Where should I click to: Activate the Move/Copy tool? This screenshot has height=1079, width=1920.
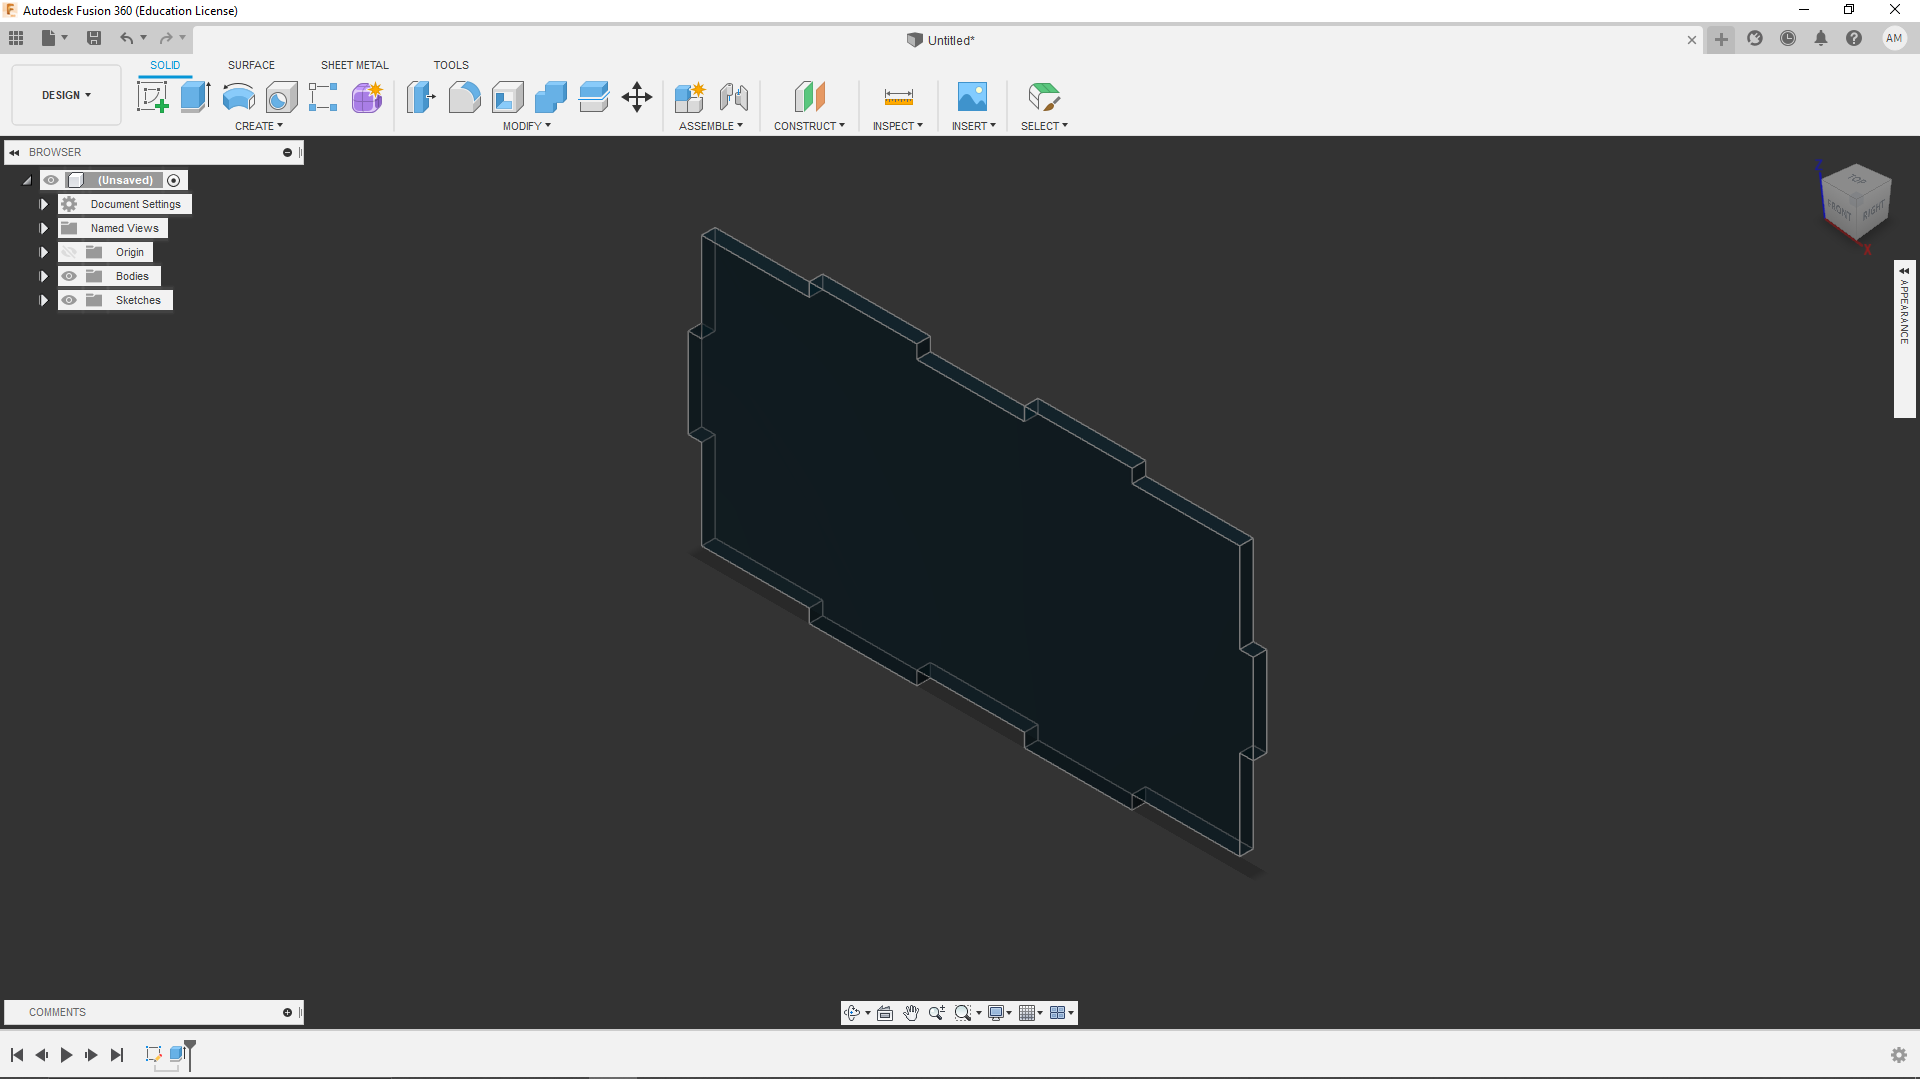click(637, 97)
